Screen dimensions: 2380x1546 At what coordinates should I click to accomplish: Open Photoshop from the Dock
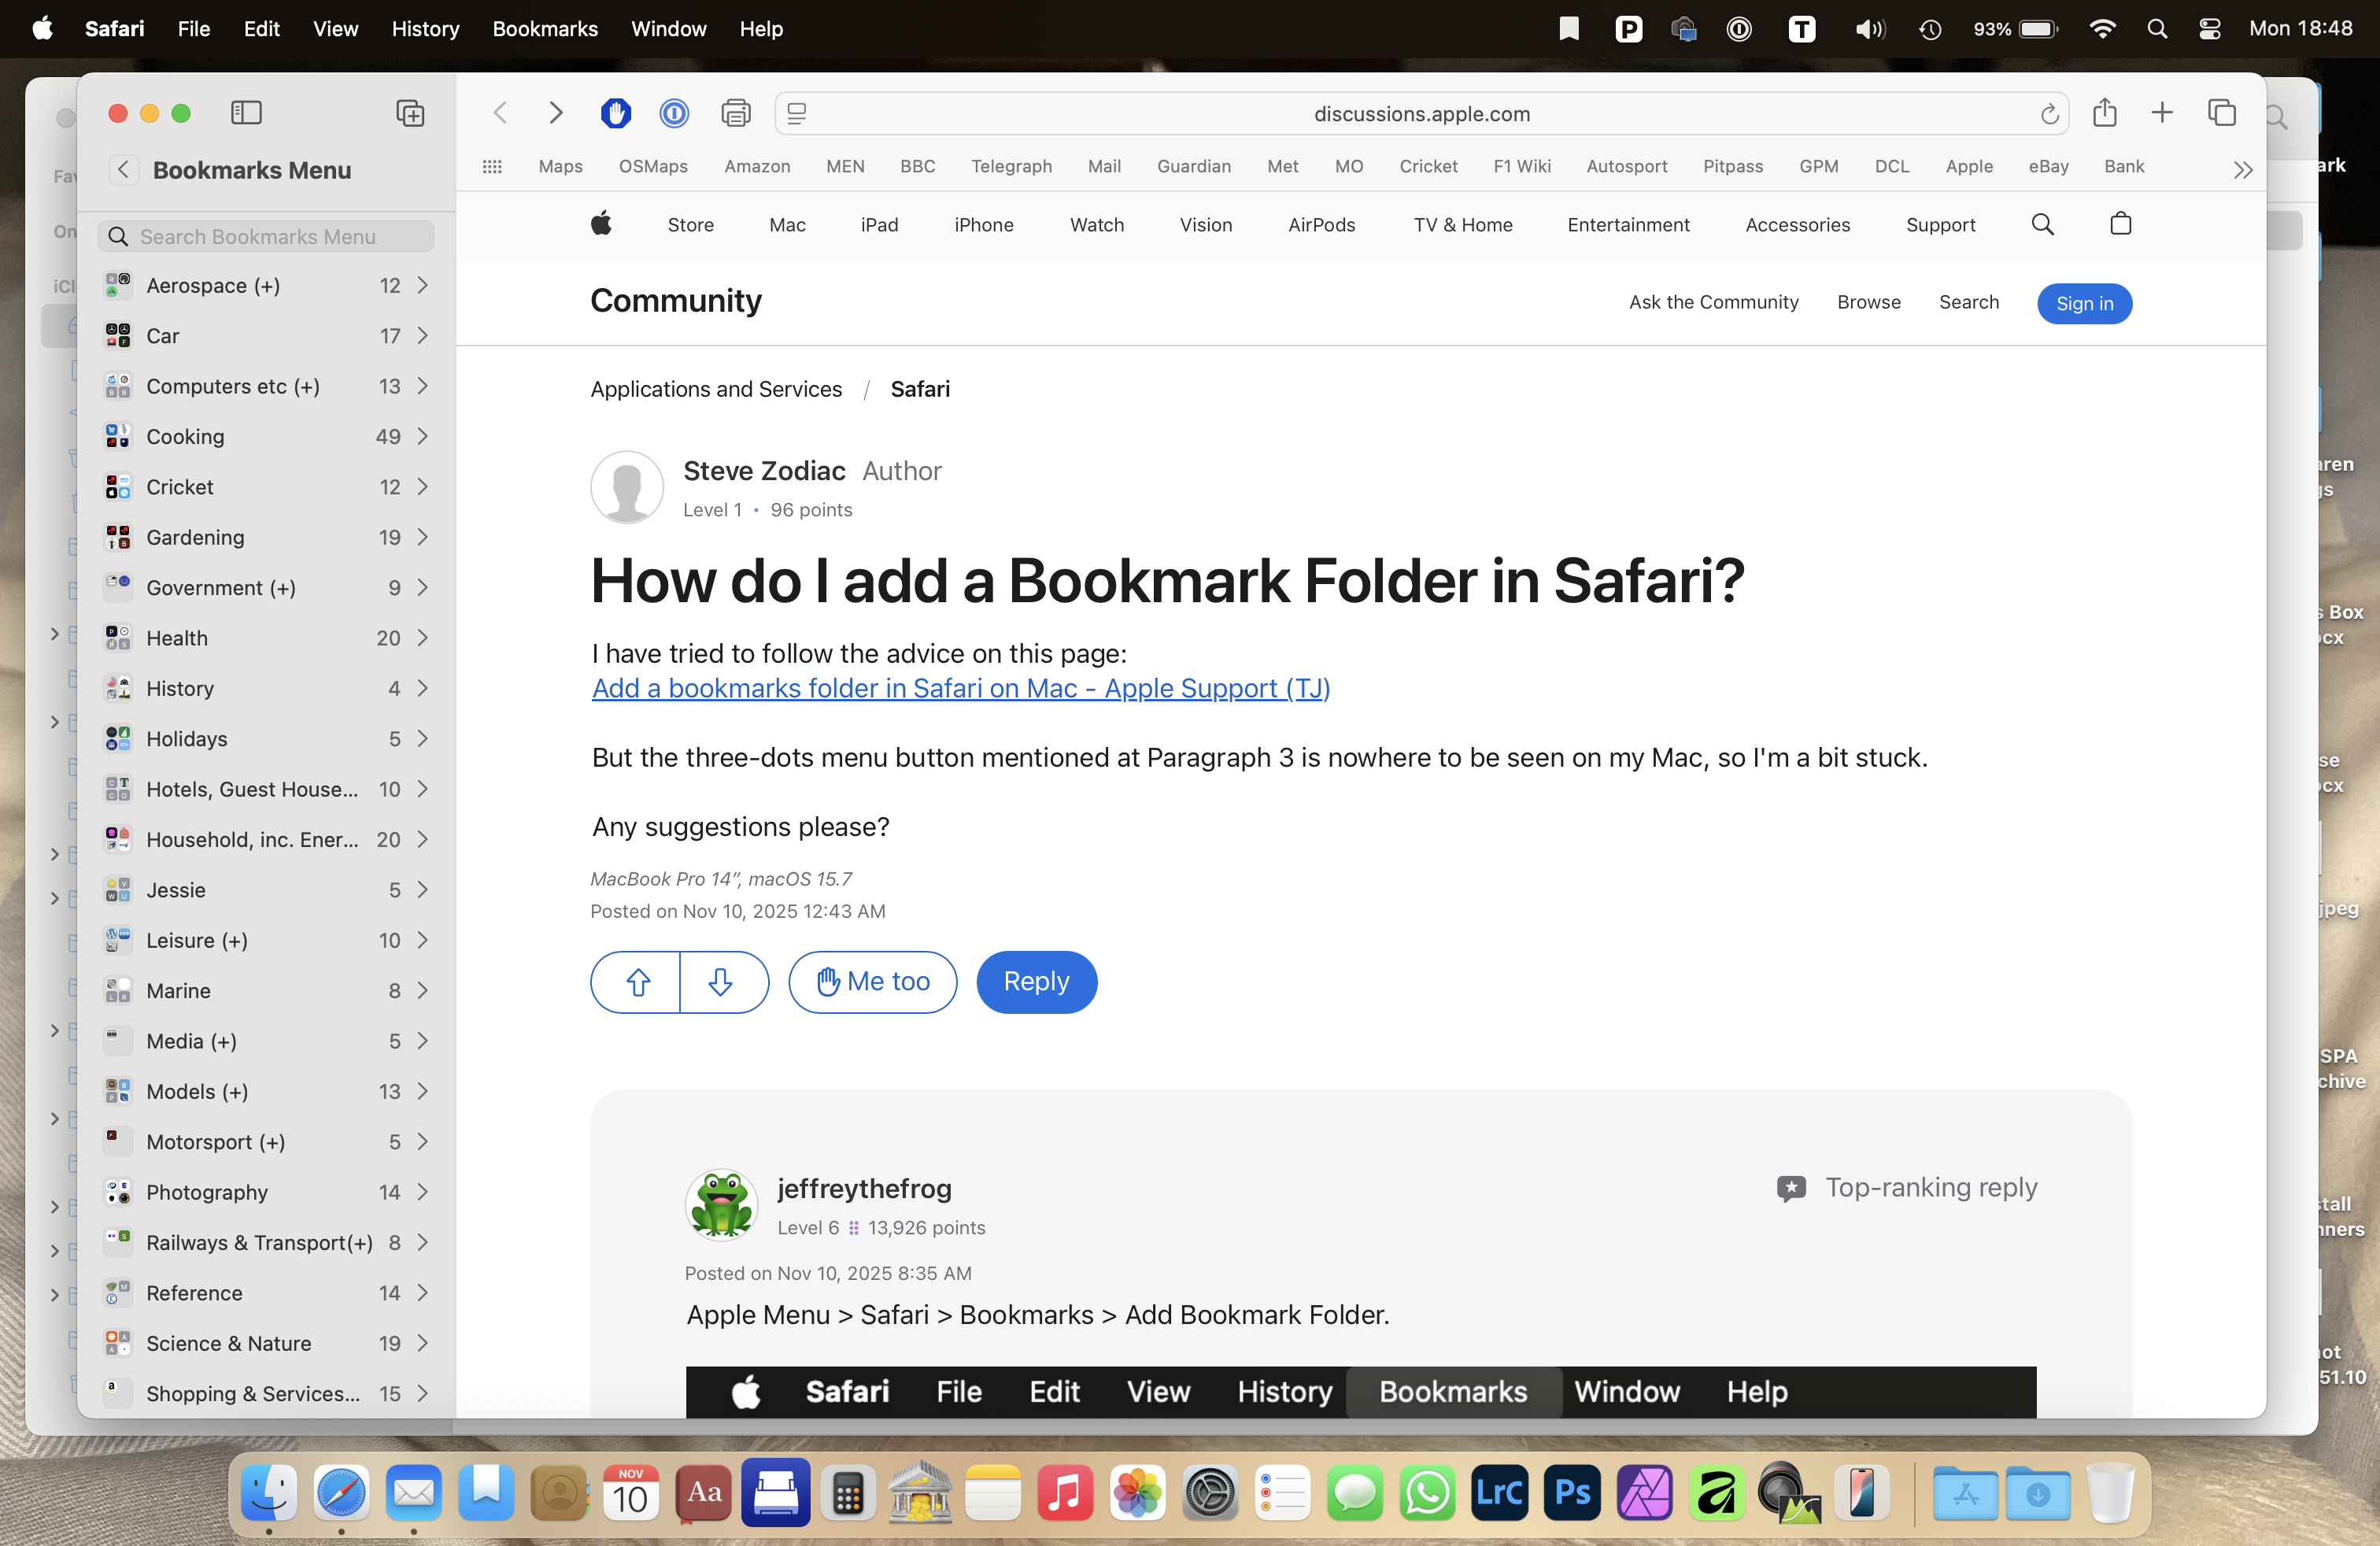tap(1571, 1493)
